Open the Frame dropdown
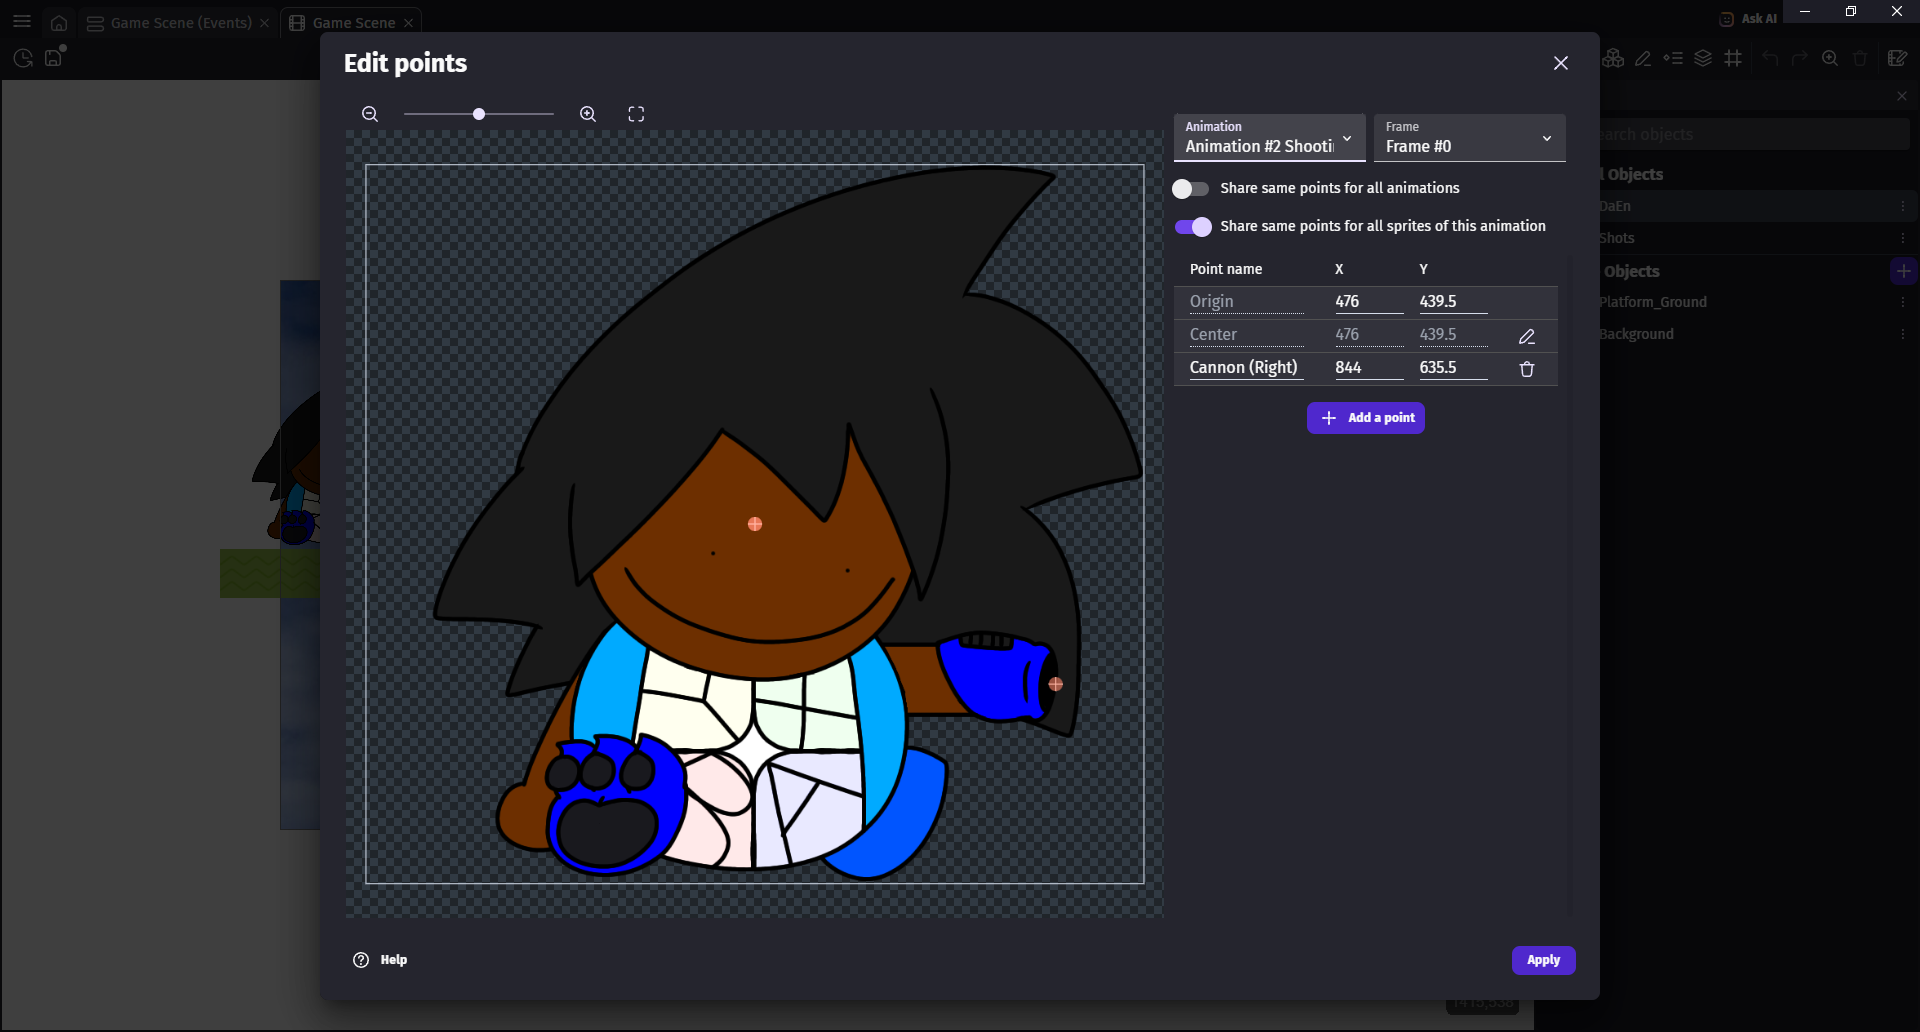Viewport: 1920px width, 1032px height. coord(1468,138)
